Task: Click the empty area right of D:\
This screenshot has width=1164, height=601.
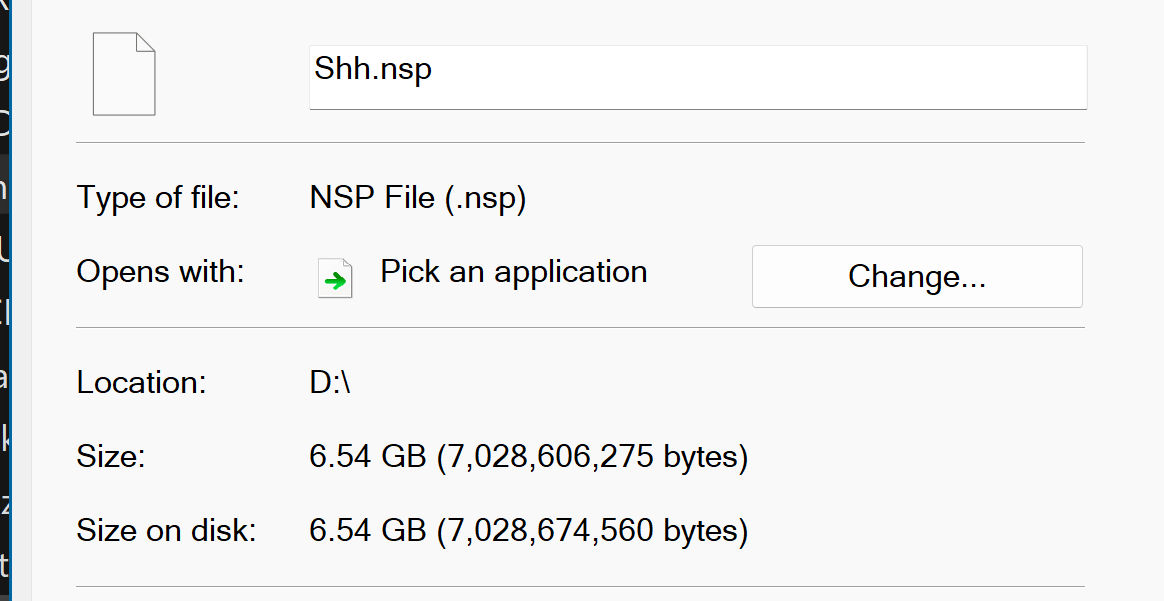Action: 700,383
